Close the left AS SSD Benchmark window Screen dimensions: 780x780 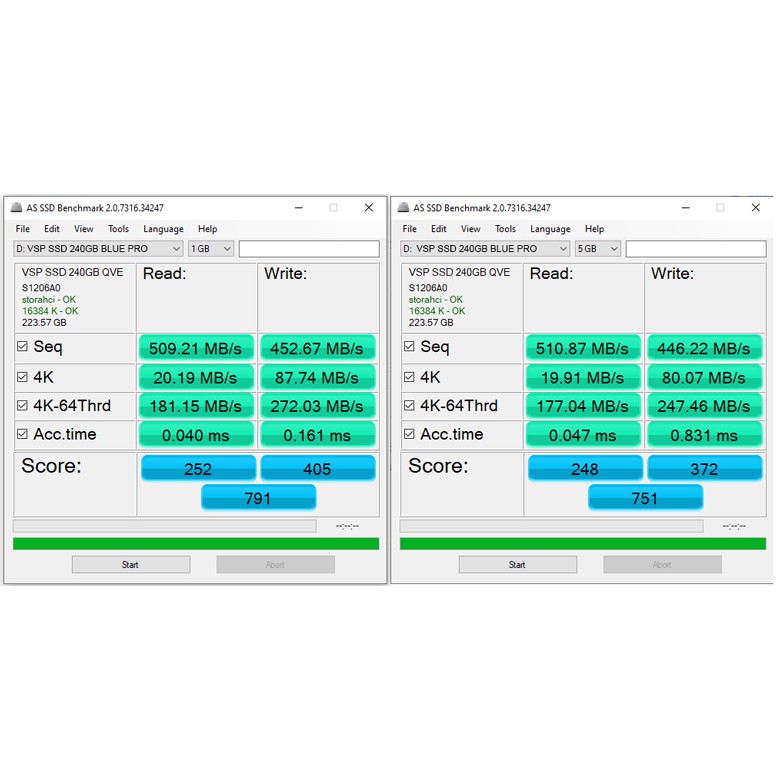(368, 208)
